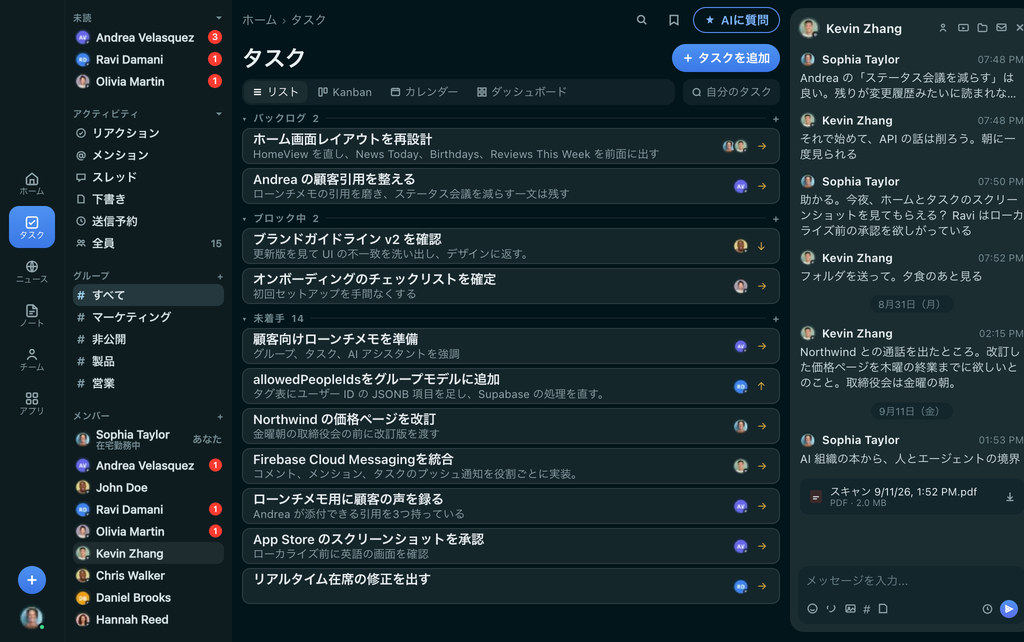Click the arrow on Firebase Cloud Messaging task
Screen dimensions: 1024x642
761,466
